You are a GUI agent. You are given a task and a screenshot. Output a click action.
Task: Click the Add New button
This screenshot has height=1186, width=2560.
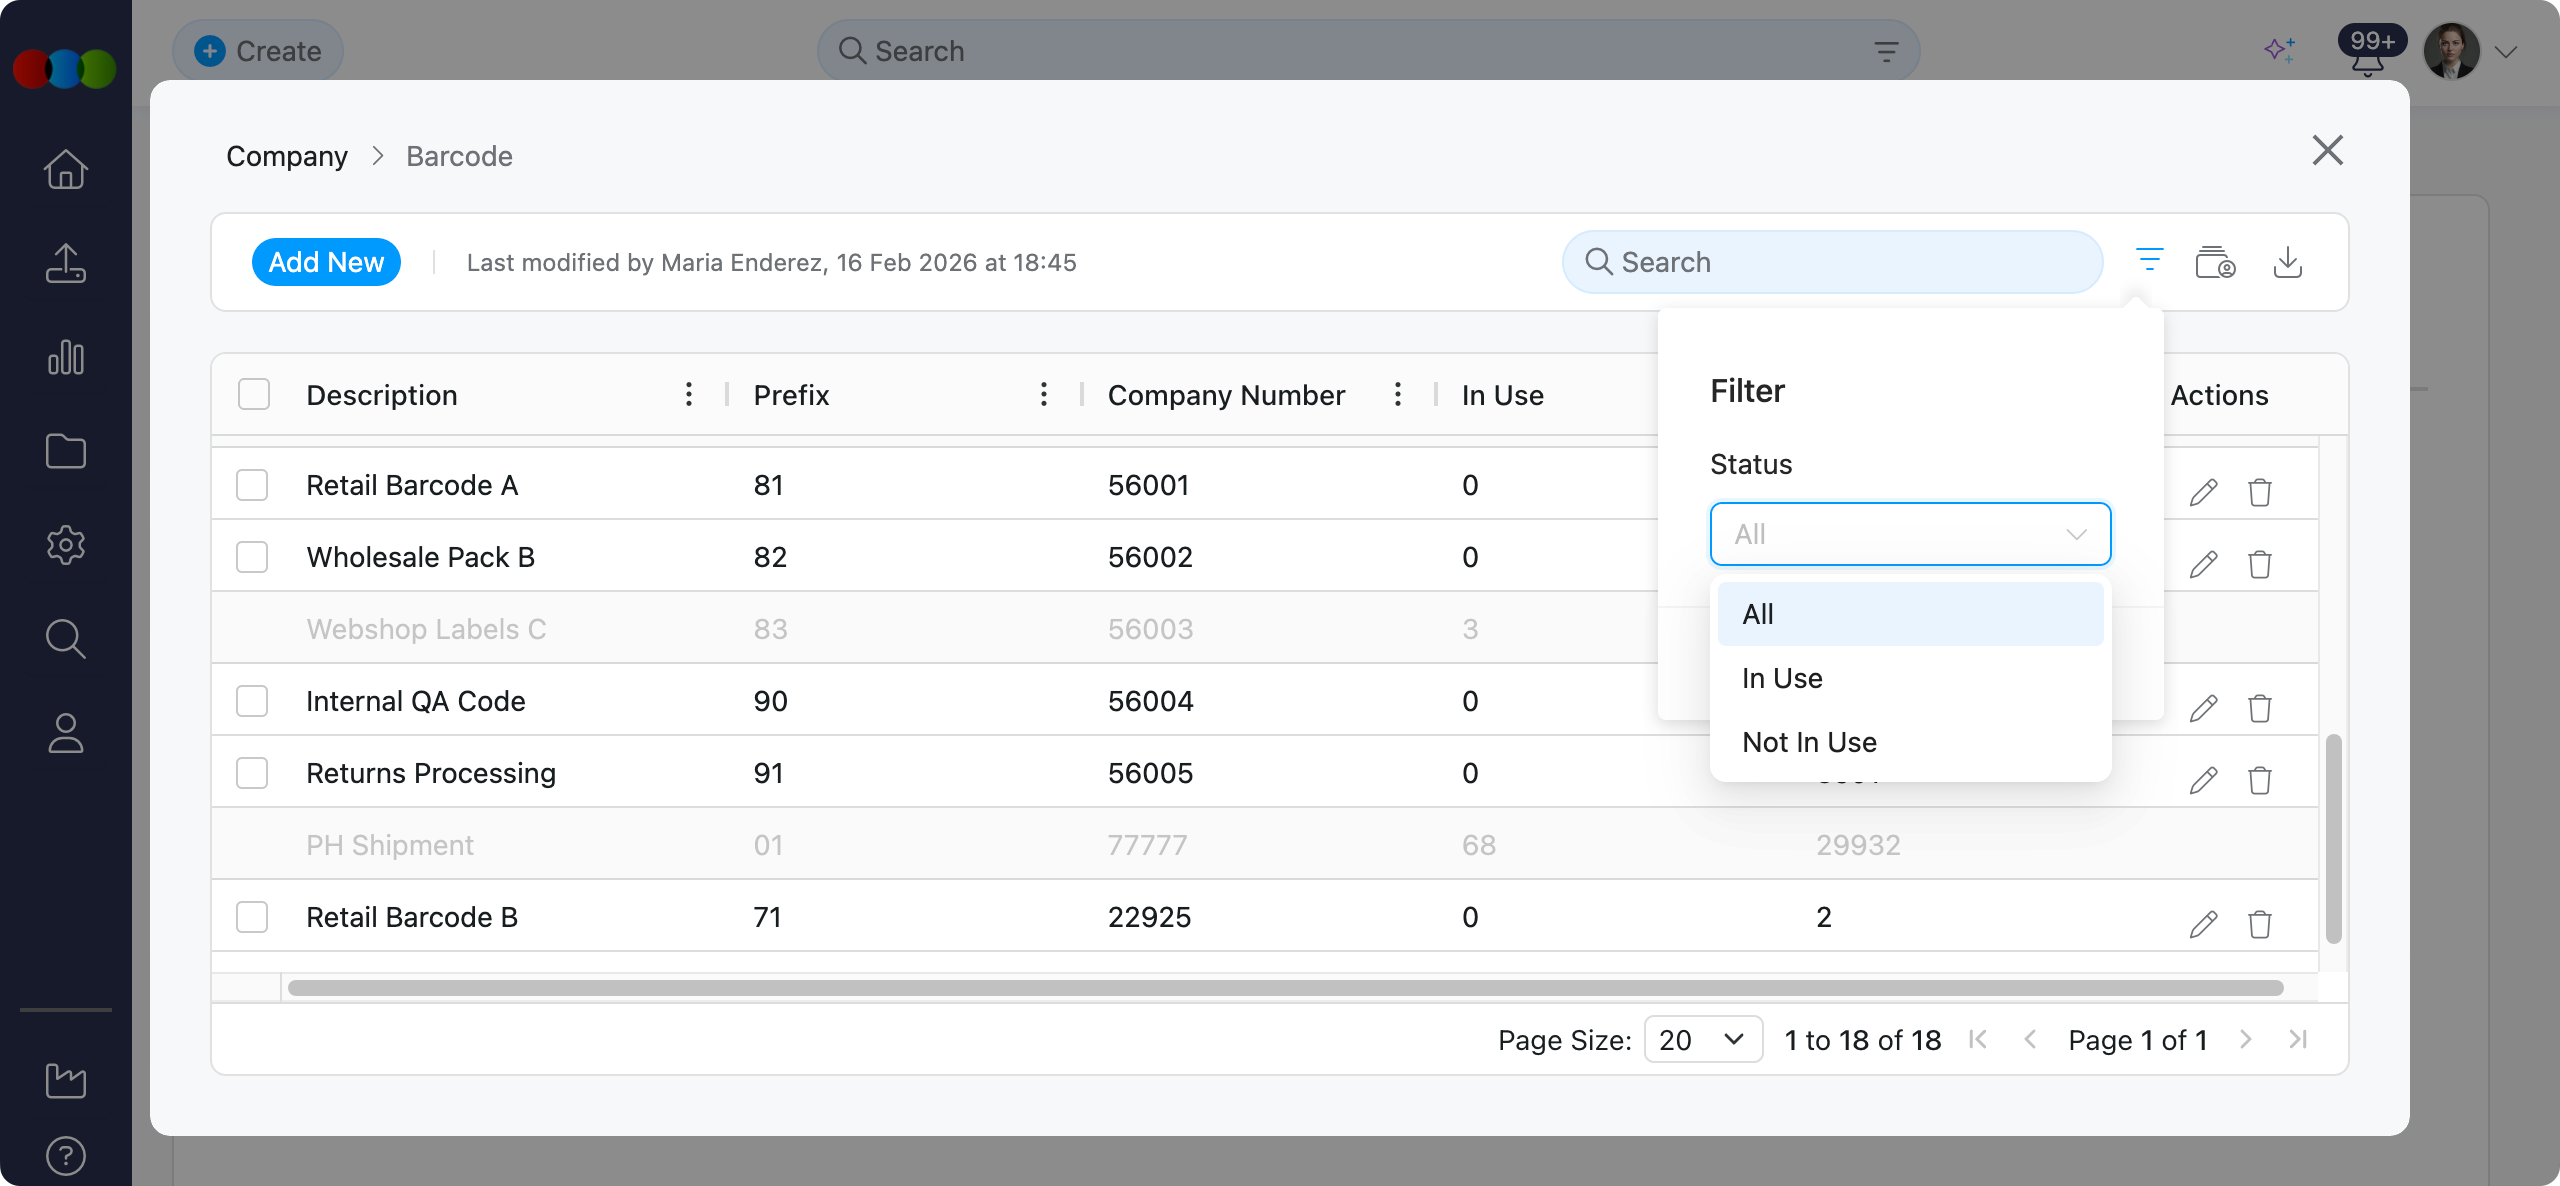[x=326, y=262]
